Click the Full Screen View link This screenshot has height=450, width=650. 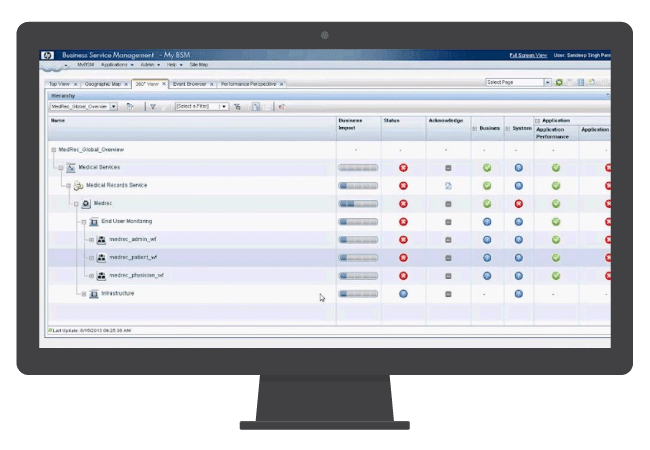click(x=528, y=55)
